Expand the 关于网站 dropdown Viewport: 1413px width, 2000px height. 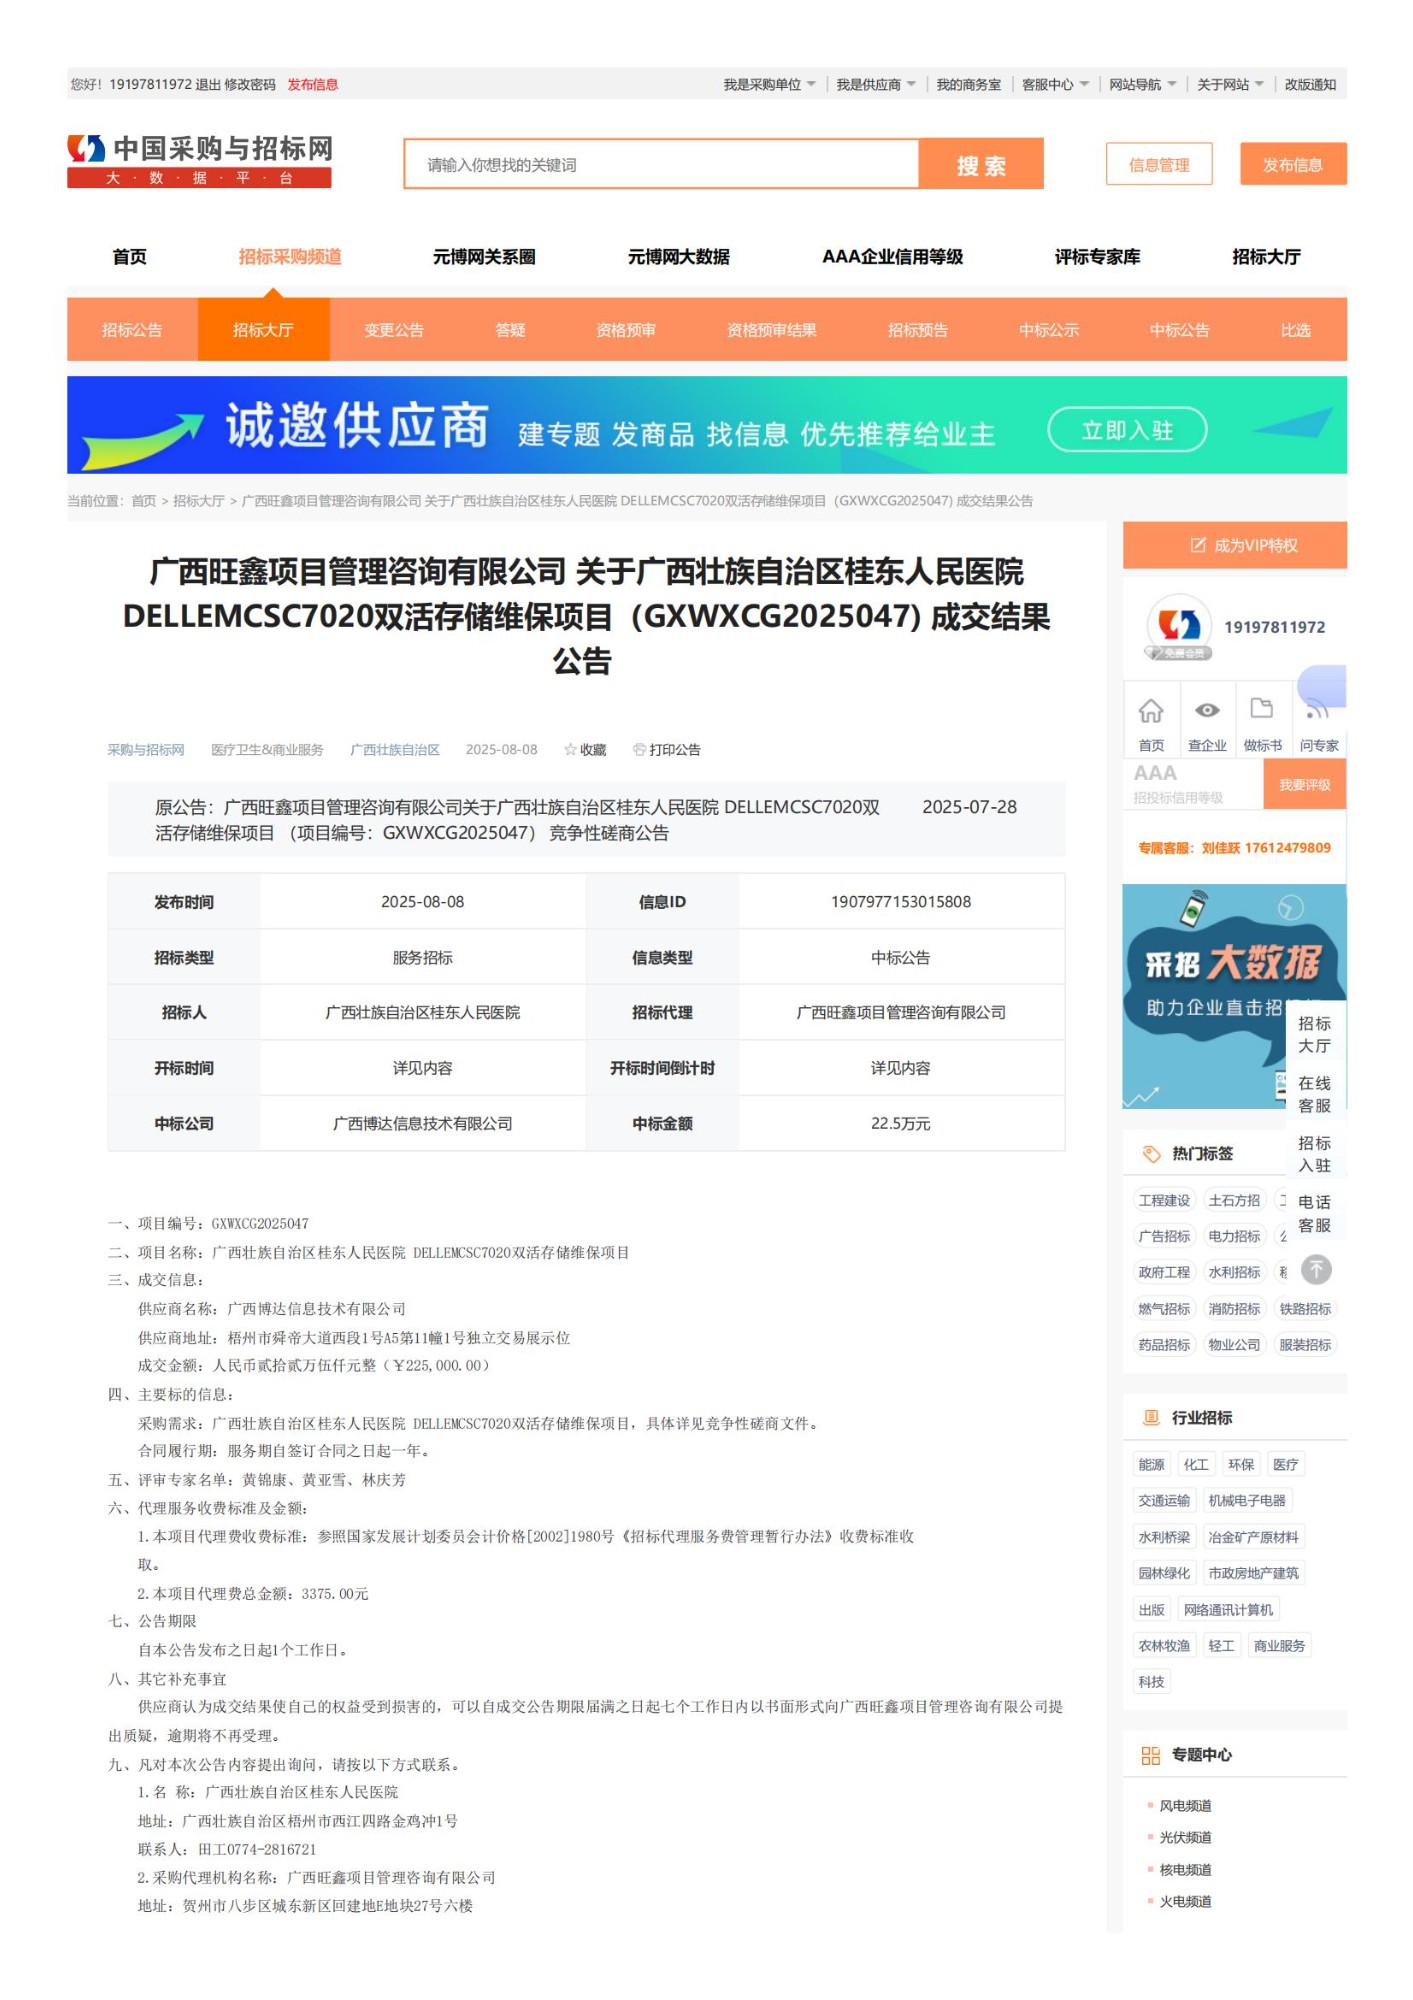1230,84
